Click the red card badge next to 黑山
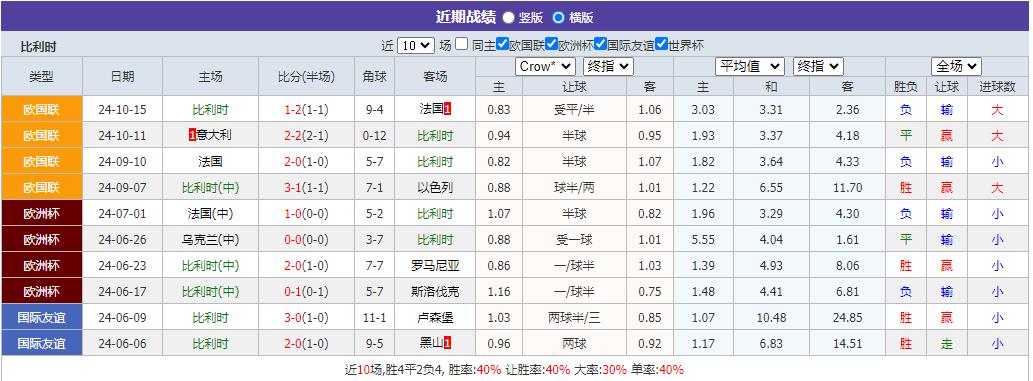Viewport: 1033px width, 381px height. pos(447,343)
